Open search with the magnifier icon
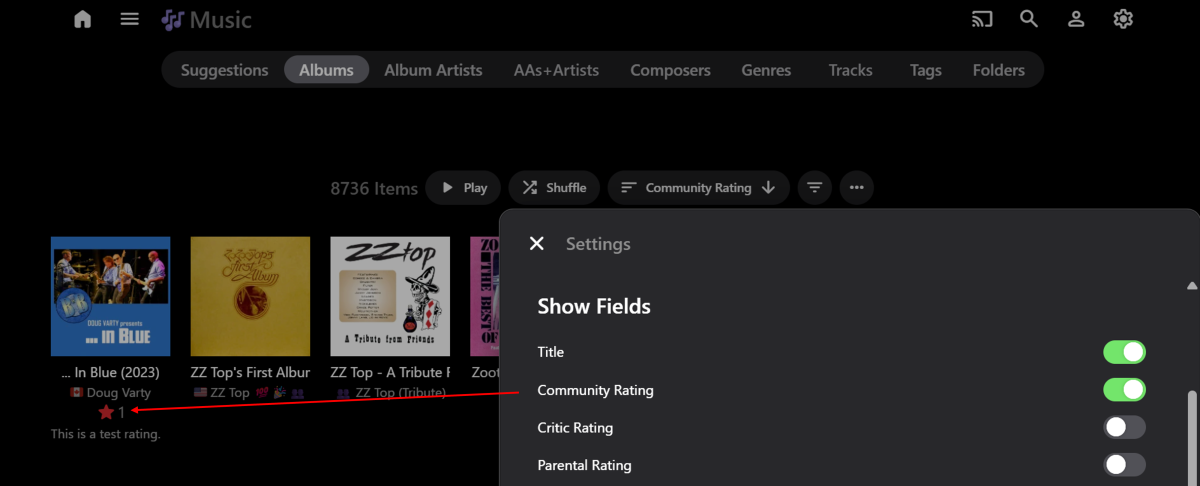 pos(1029,19)
